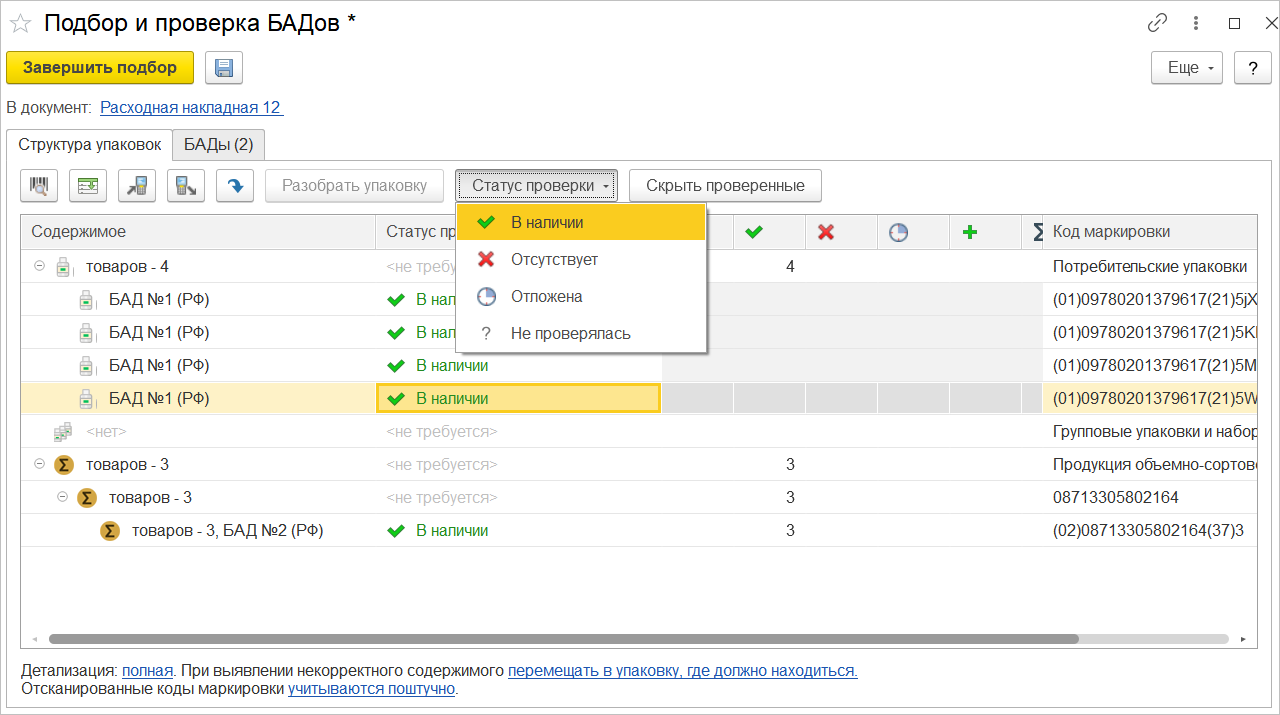This screenshot has height=715, width=1280.
Task: Click the link chain icon in title bar
Action: 1158,23
